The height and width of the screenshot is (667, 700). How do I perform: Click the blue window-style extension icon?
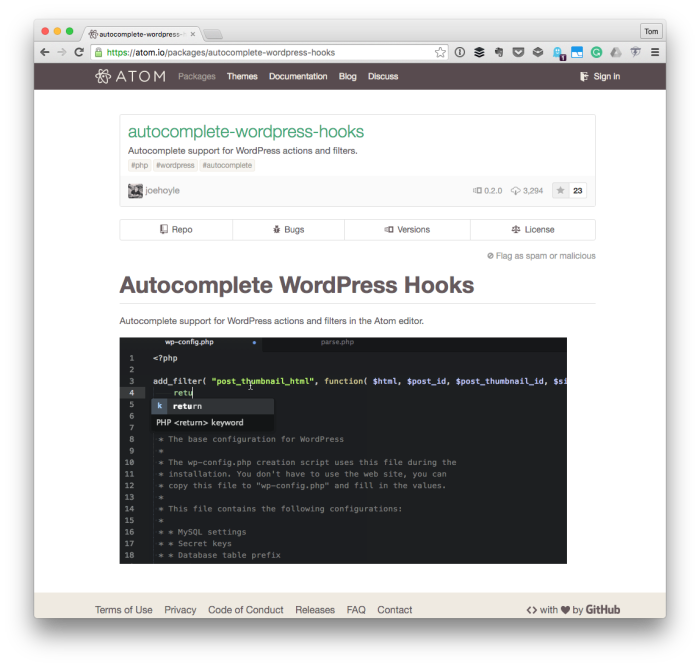pyautogui.click(x=577, y=52)
